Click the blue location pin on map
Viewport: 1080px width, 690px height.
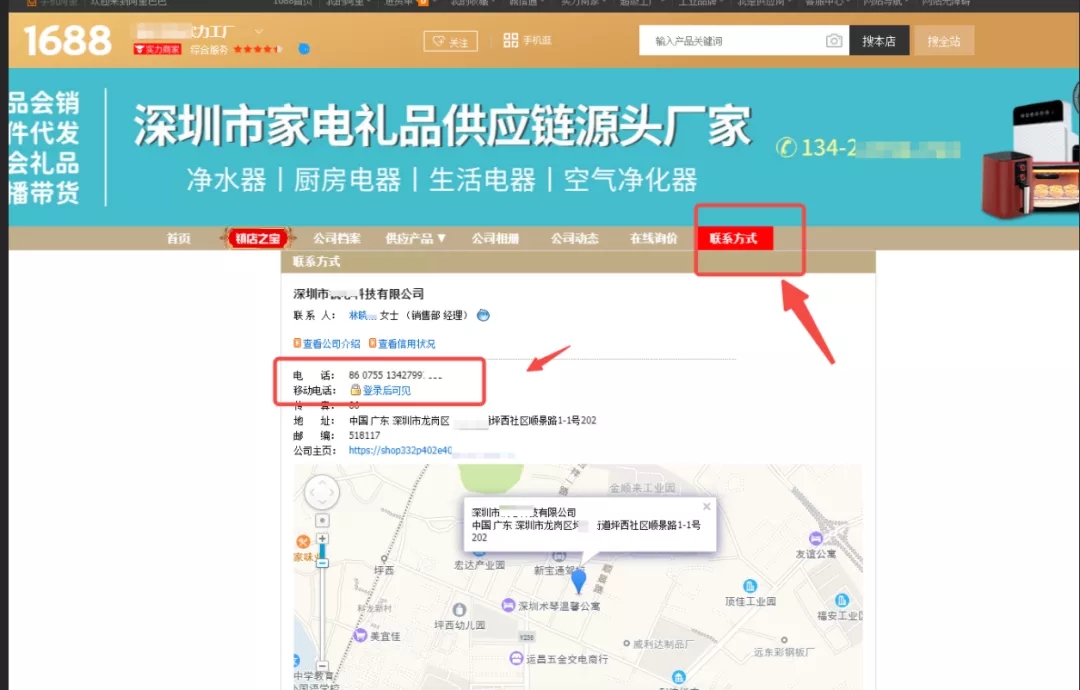click(x=578, y=579)
